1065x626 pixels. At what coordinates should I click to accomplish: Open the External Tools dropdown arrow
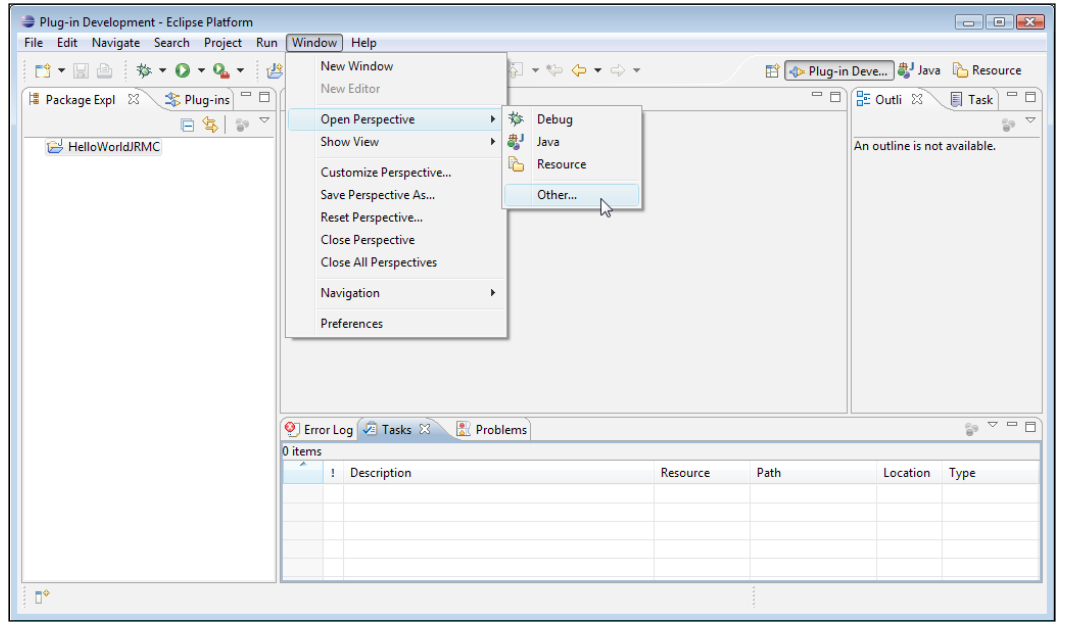[x=240, y=70]
